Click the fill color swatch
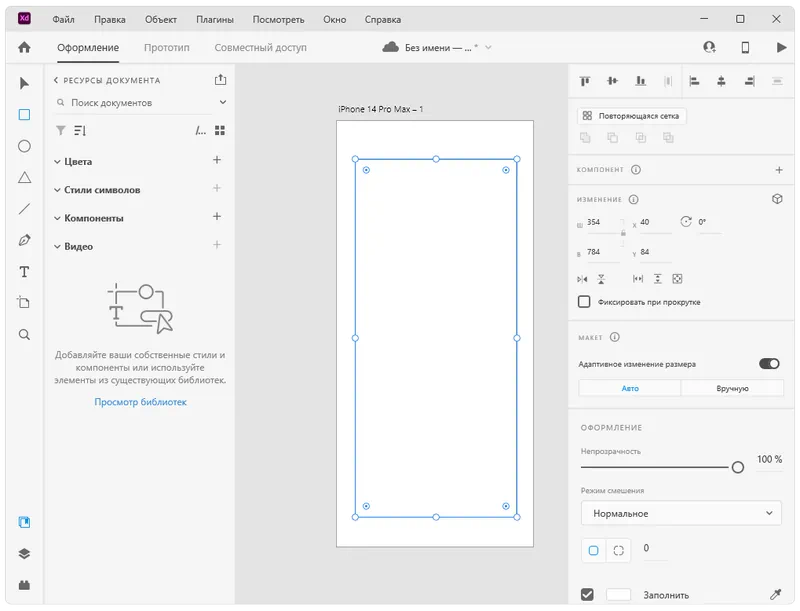800x611 pixels. pyautogui.click(x=618, y=594)
